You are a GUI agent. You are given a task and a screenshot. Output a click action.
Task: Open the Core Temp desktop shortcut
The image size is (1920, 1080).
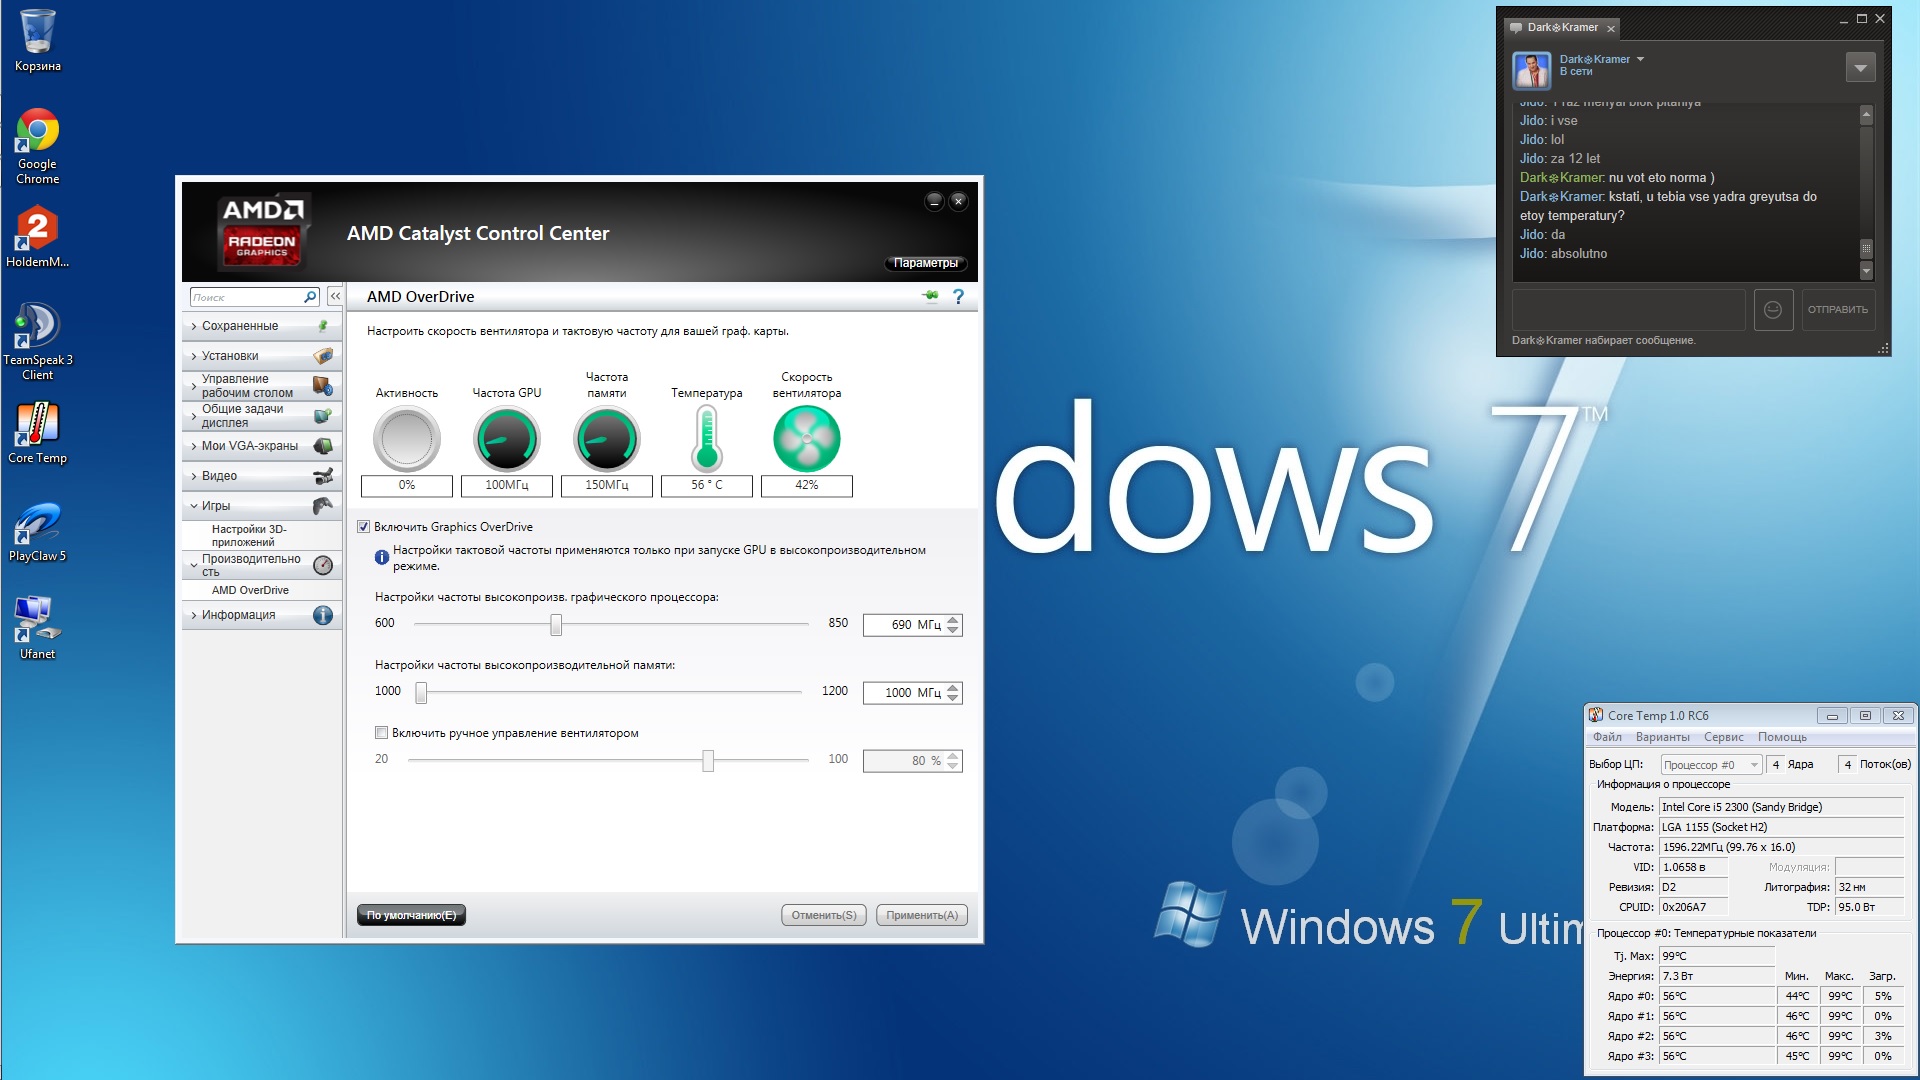click(38, 433)
